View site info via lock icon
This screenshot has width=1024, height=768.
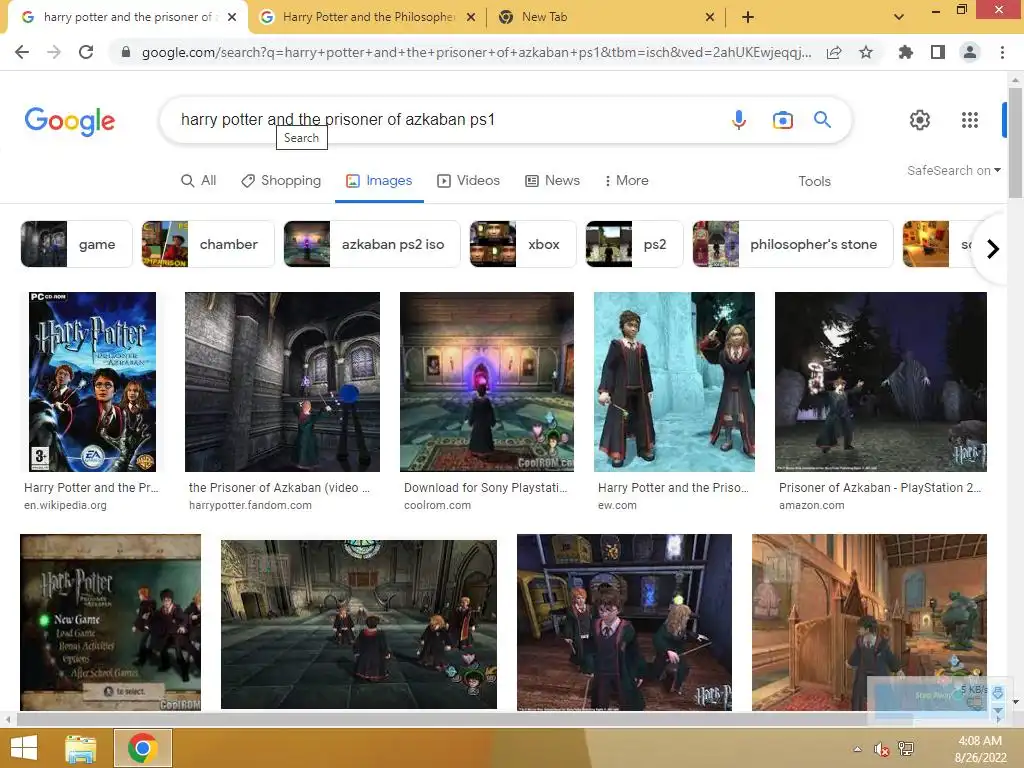126,52
